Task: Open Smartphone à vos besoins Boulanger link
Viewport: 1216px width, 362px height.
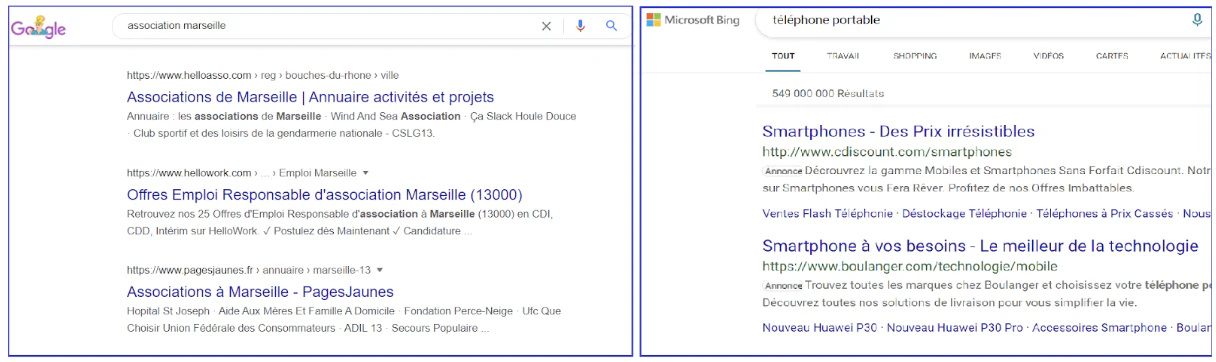Action: [x=980, y=246]
